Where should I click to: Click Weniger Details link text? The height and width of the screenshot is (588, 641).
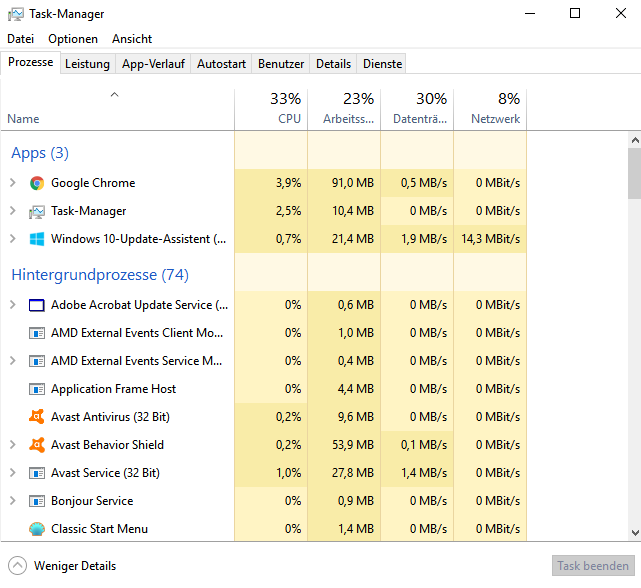click(75, 566)
